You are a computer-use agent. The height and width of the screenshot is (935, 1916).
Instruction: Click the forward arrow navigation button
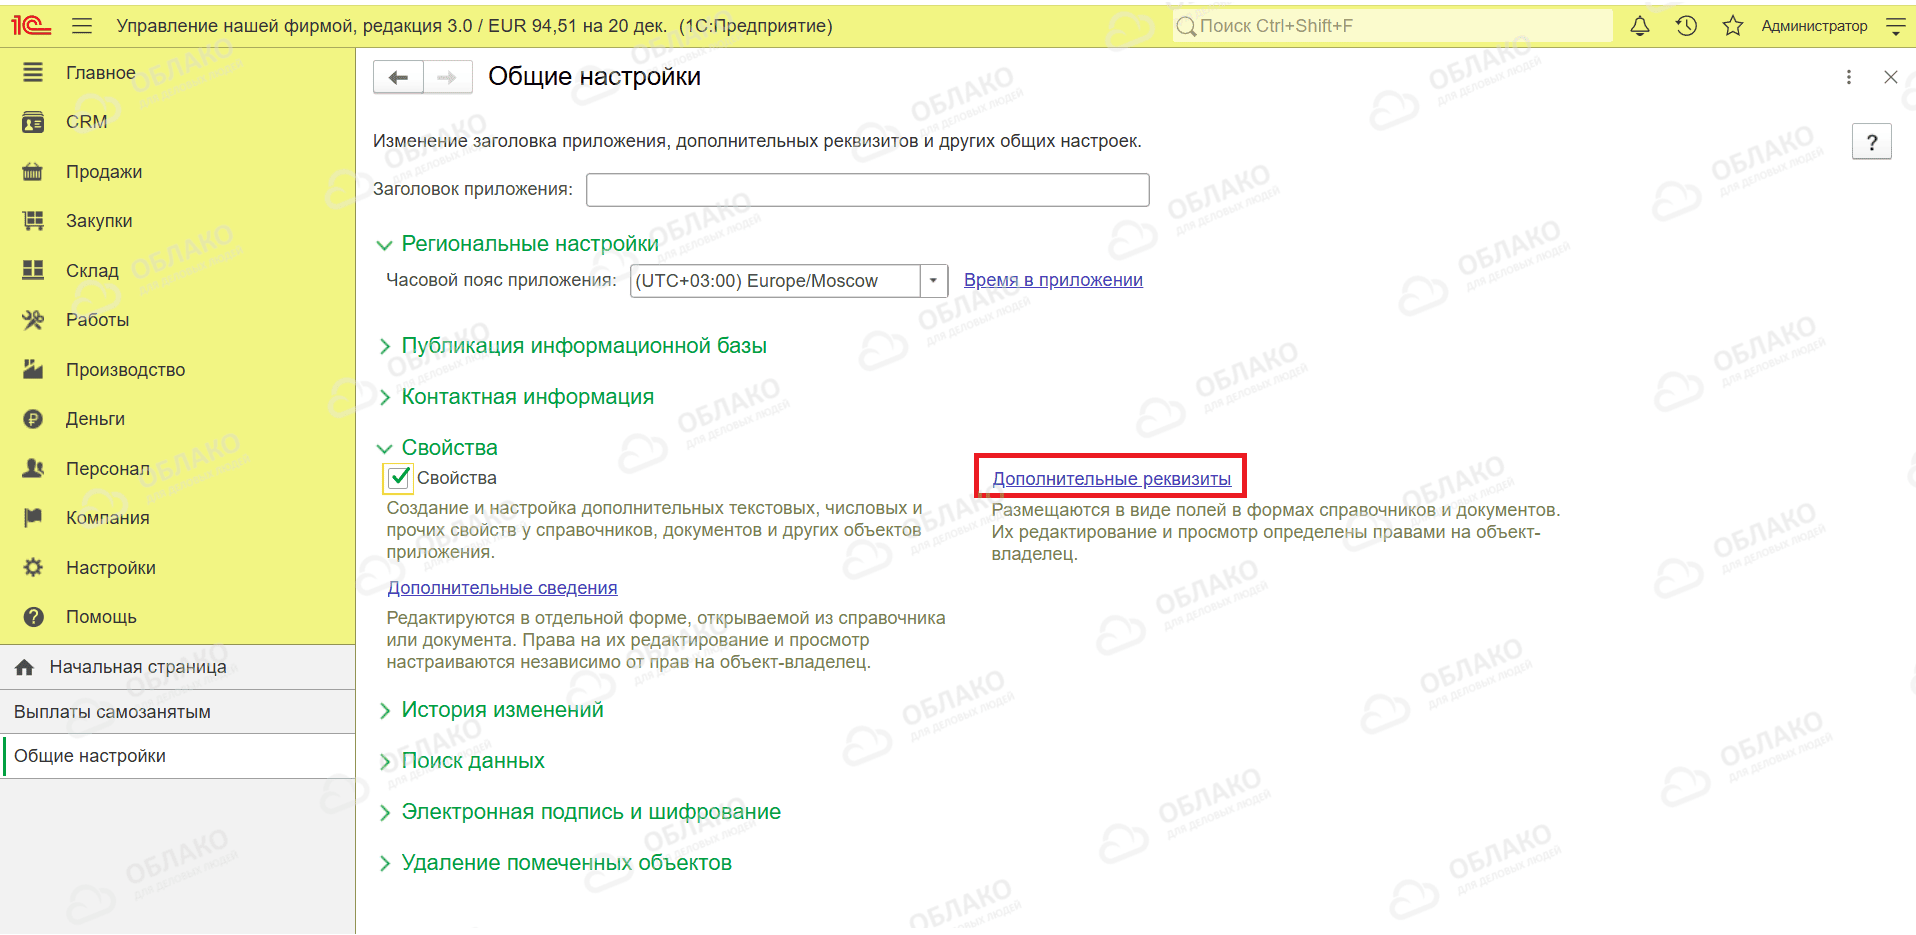click(x=447, y=77)
